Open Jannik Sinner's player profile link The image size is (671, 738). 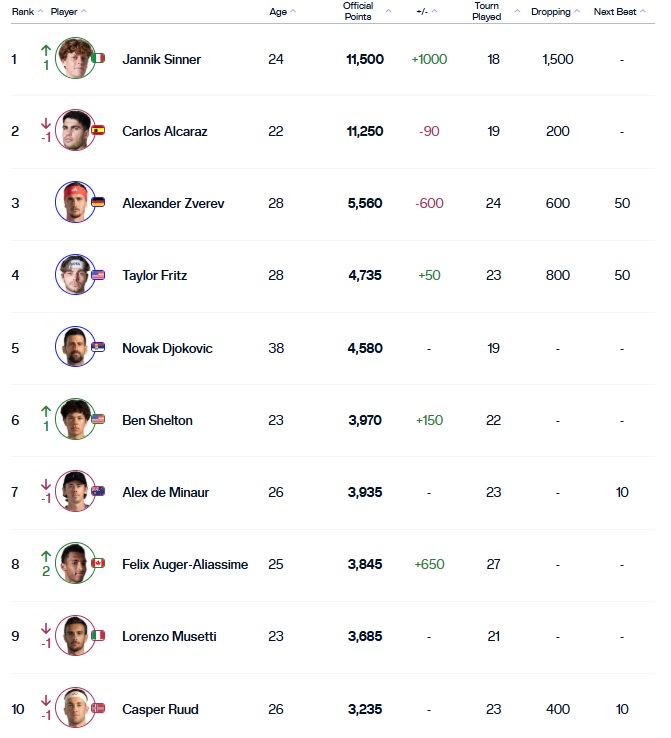click(x=161, y=59)
